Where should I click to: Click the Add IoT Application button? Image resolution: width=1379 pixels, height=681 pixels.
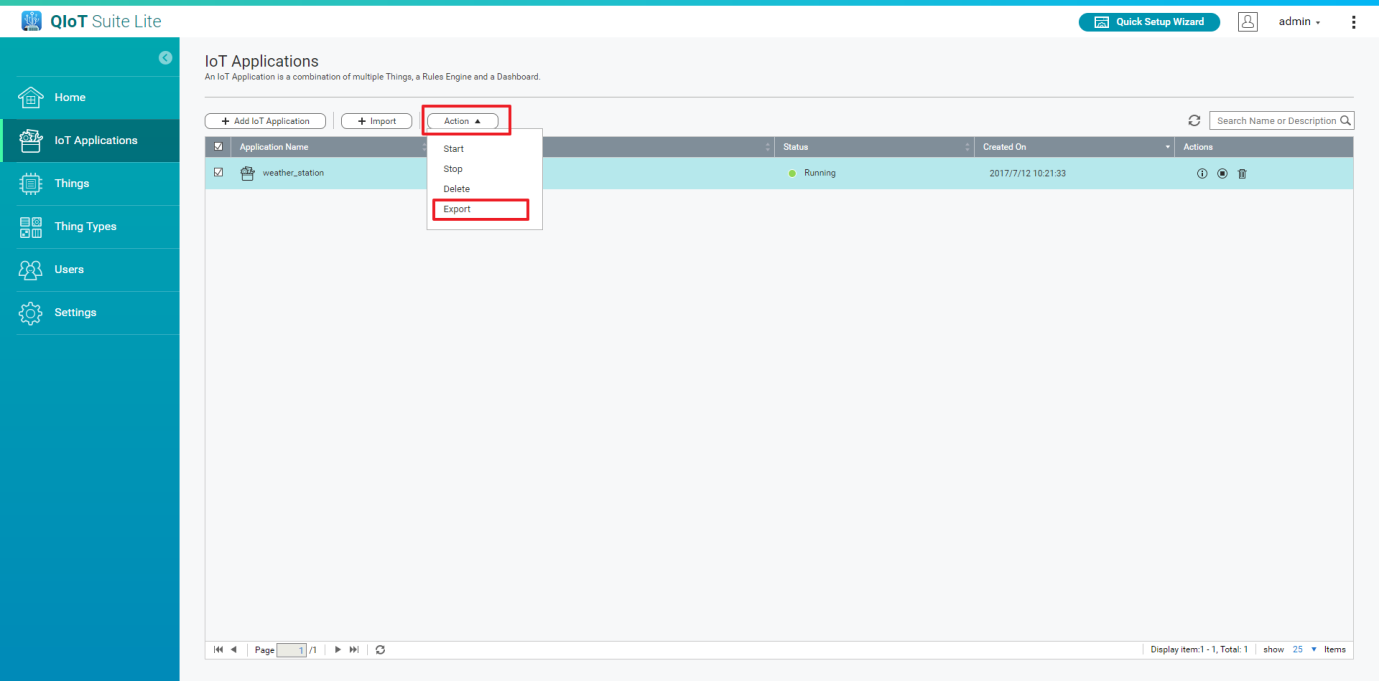pyautogui.click(x=265, y=121)
